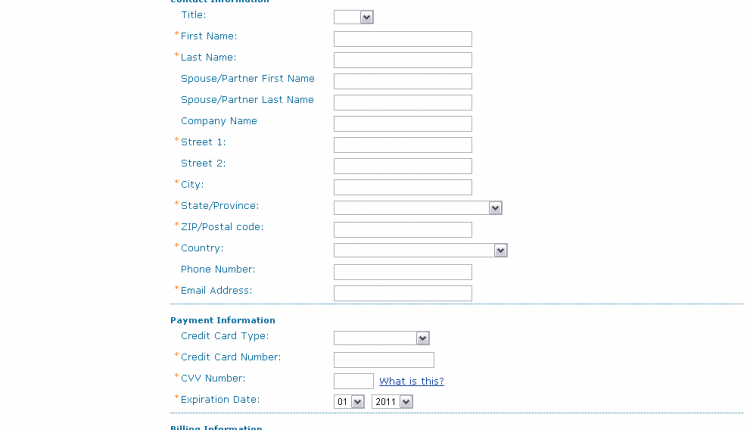Viewport: 750px width, 430px height.
Task: Open the Credit Card Type dropdown
Action: (381, 338)
